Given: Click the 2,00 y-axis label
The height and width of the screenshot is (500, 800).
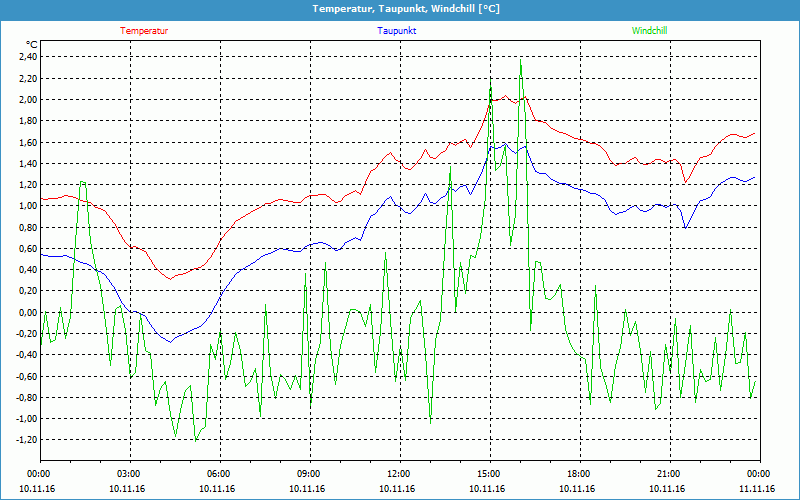Looking at the screenshot, I should tap(28, 99).
